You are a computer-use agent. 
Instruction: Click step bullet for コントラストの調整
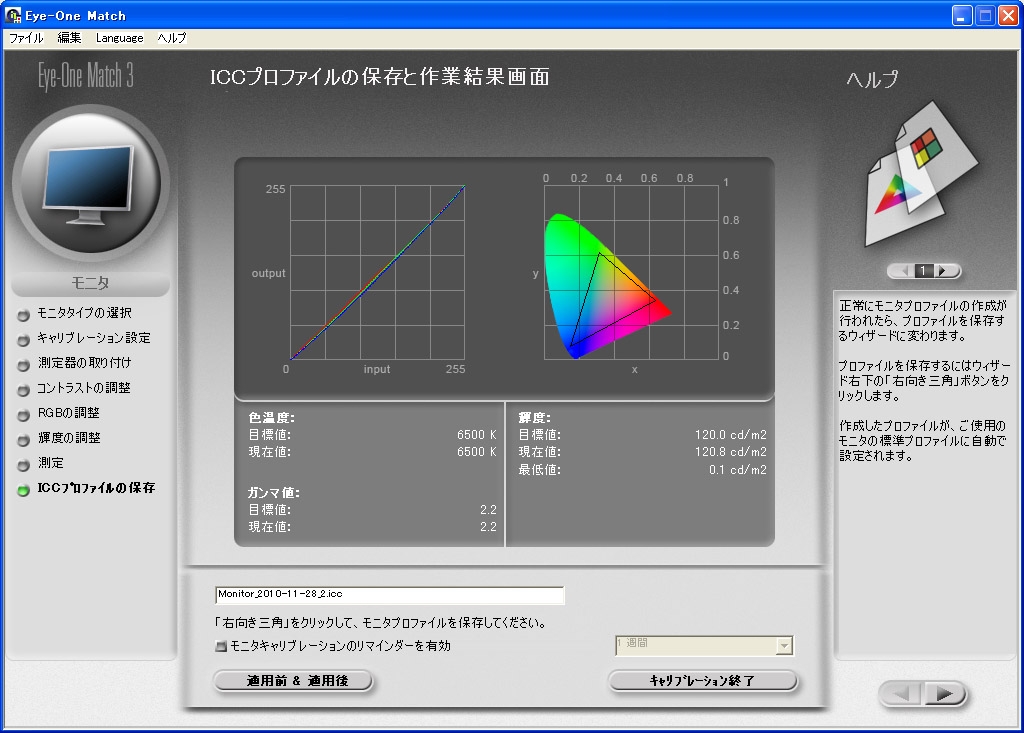tap(24, 390)
